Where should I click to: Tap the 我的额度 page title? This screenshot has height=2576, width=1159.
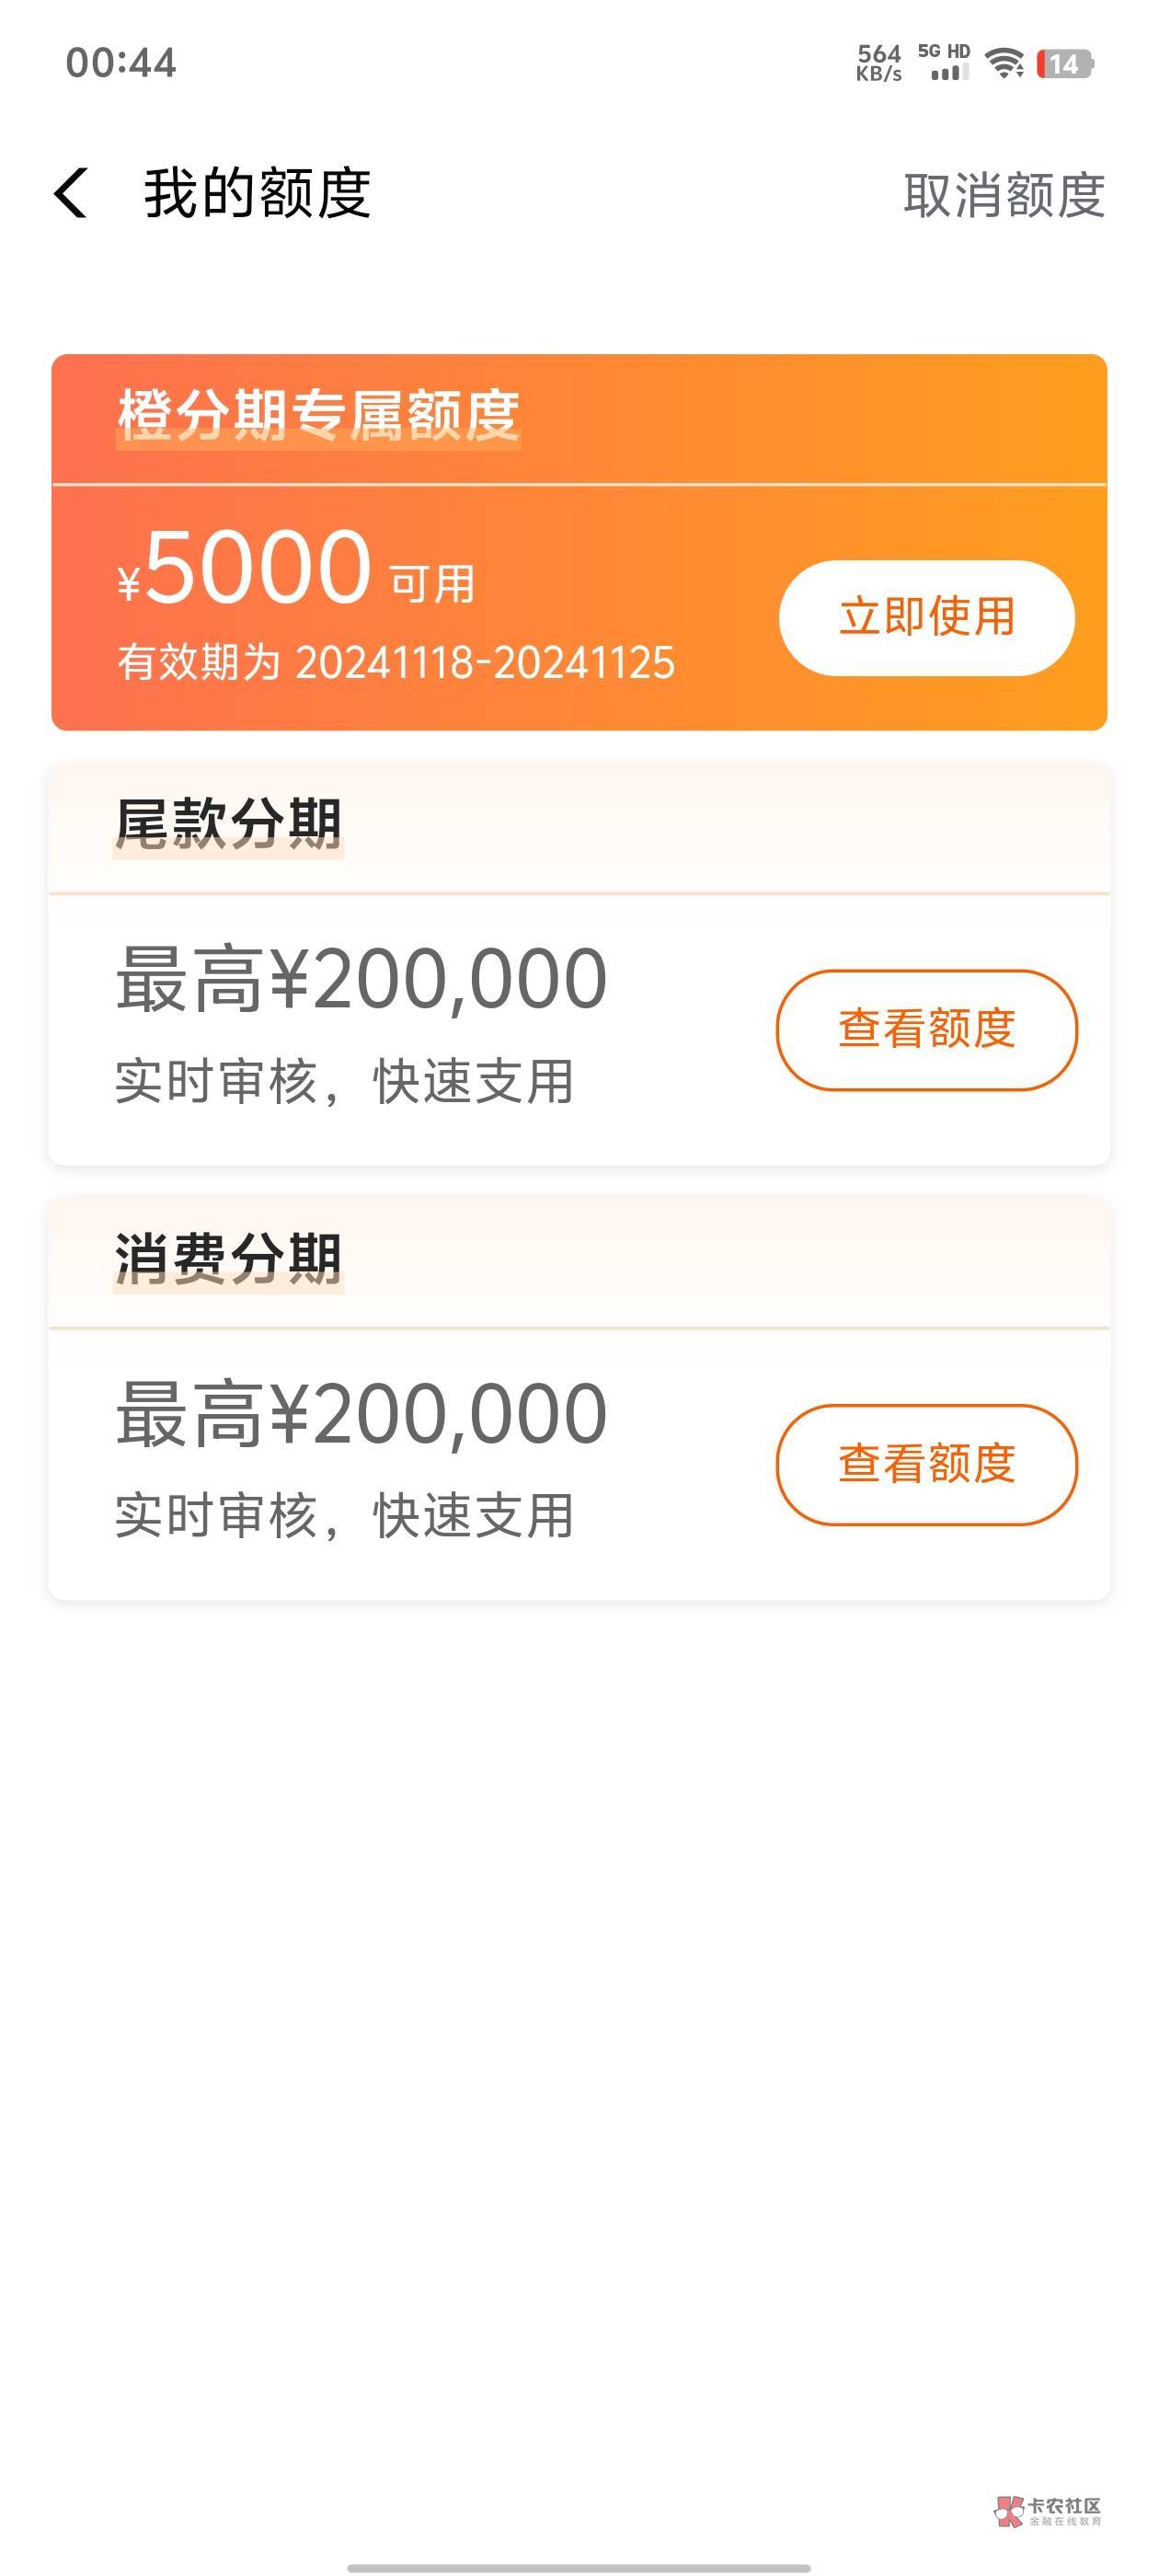[x=257, y=193]
